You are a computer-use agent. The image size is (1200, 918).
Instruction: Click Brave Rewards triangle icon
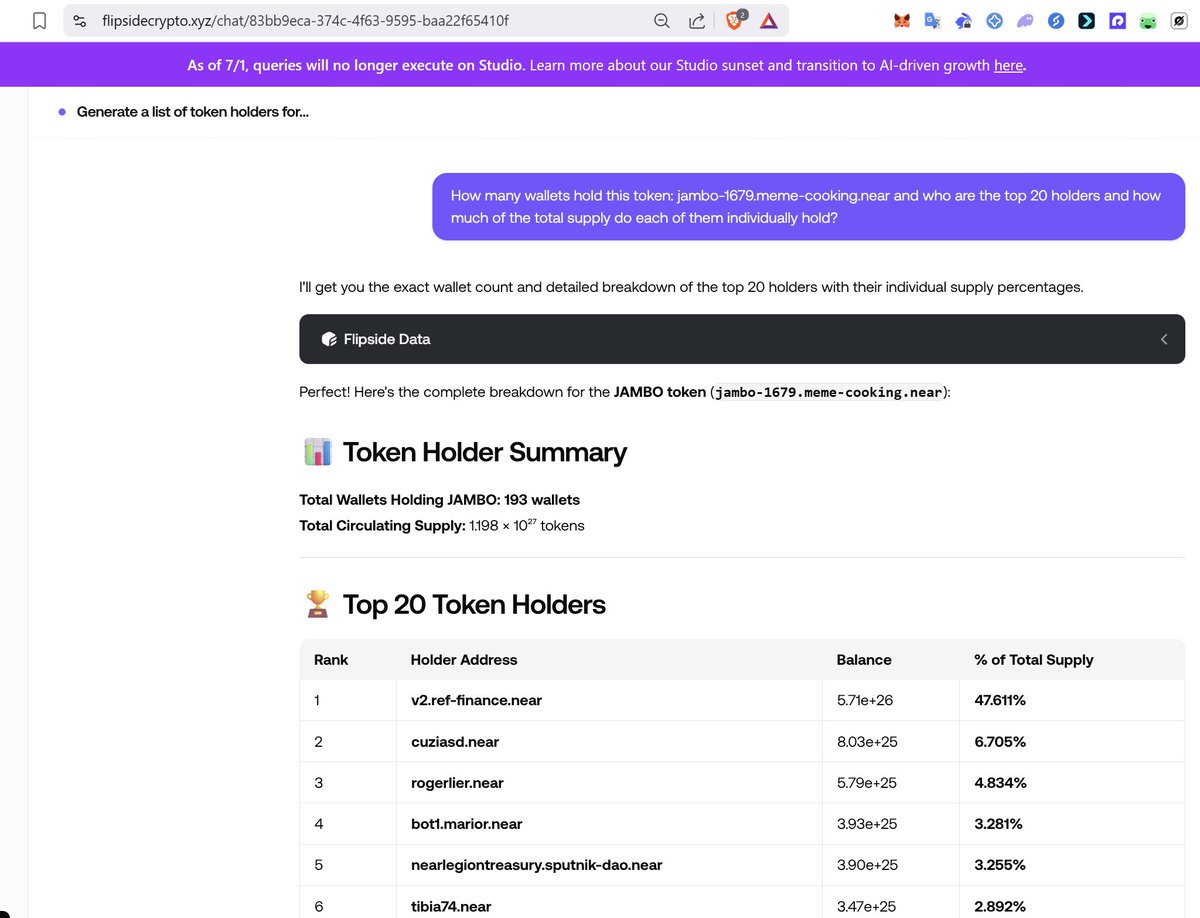pos(768,20)
